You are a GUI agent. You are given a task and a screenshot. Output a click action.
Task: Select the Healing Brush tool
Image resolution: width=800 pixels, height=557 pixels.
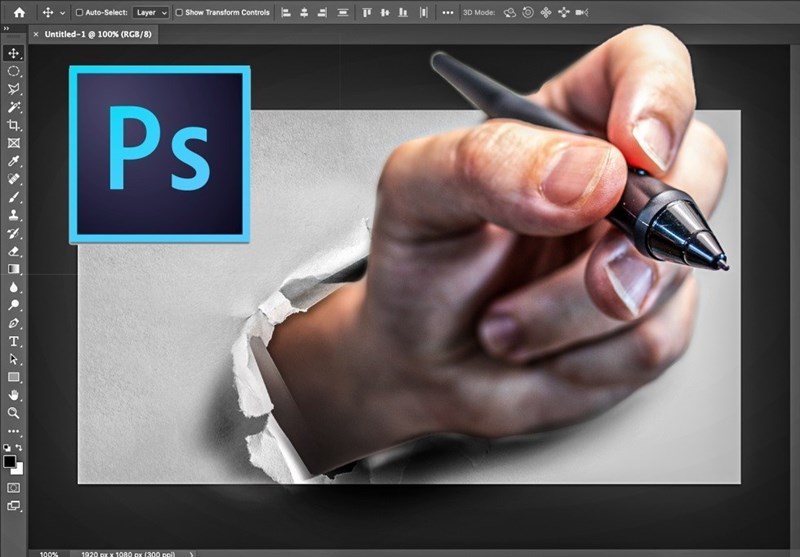tap(13, 179)
